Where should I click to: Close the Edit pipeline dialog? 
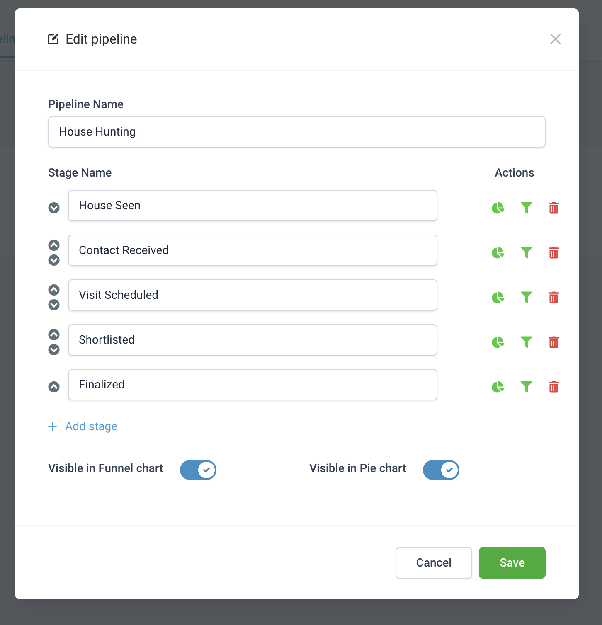(x=555, y=39)
